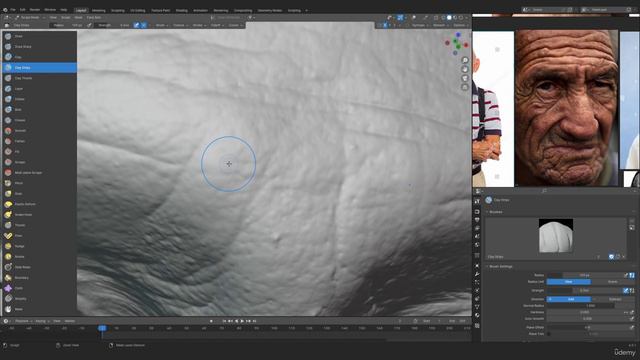Image resolution: width=640 pixels, height=360 pixels.
Task: Pick the Elastic Deform brush
Action: [39, 204]
